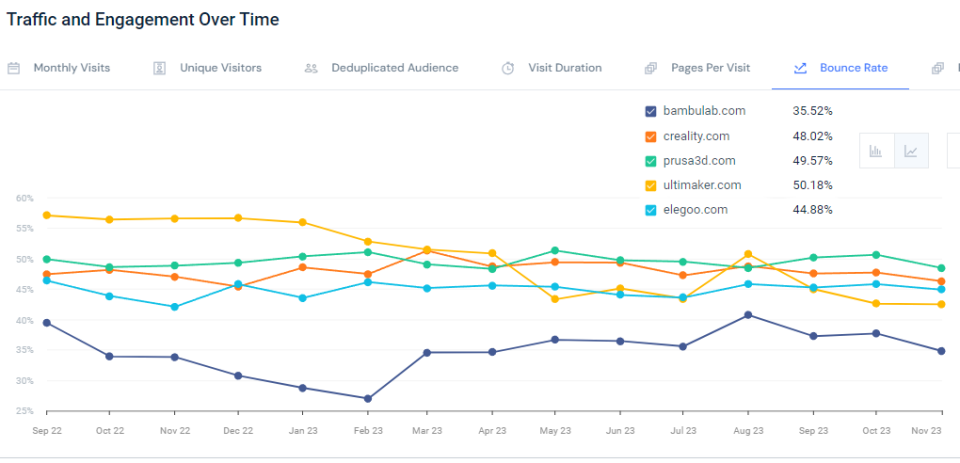Click the Visit Duration clock icon

(x=508, y=68)
